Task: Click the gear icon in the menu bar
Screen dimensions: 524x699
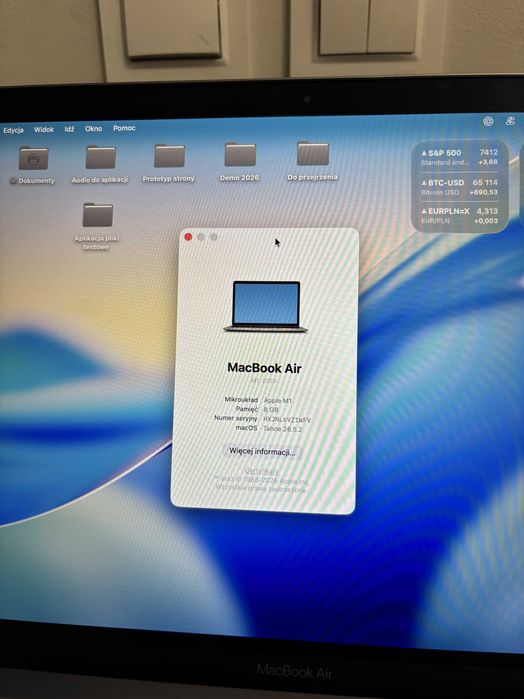Action: pyautogui.click(x=488, y=121)
